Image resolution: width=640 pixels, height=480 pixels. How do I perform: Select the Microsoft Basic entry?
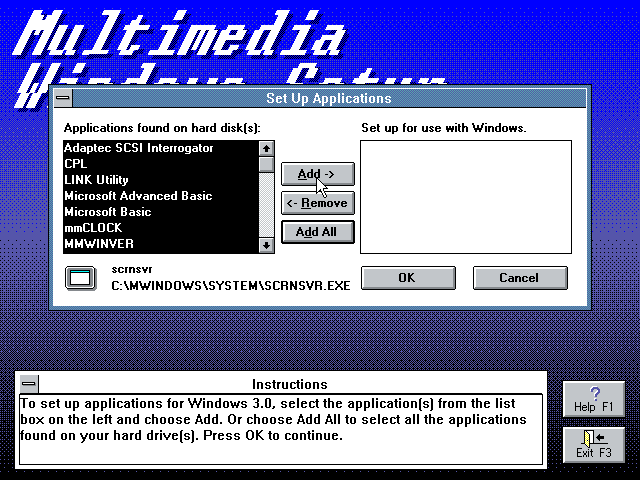click(161, 212)
